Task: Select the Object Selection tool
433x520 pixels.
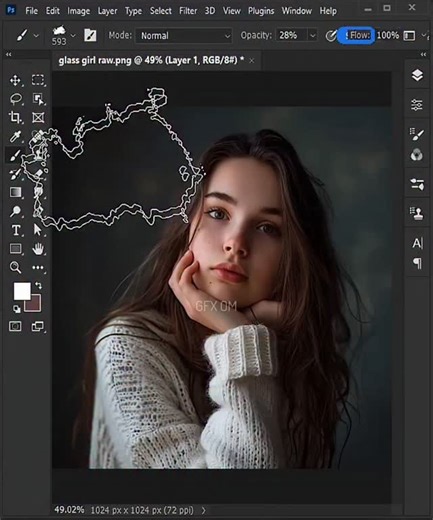Action: click(x=38, y=99)
